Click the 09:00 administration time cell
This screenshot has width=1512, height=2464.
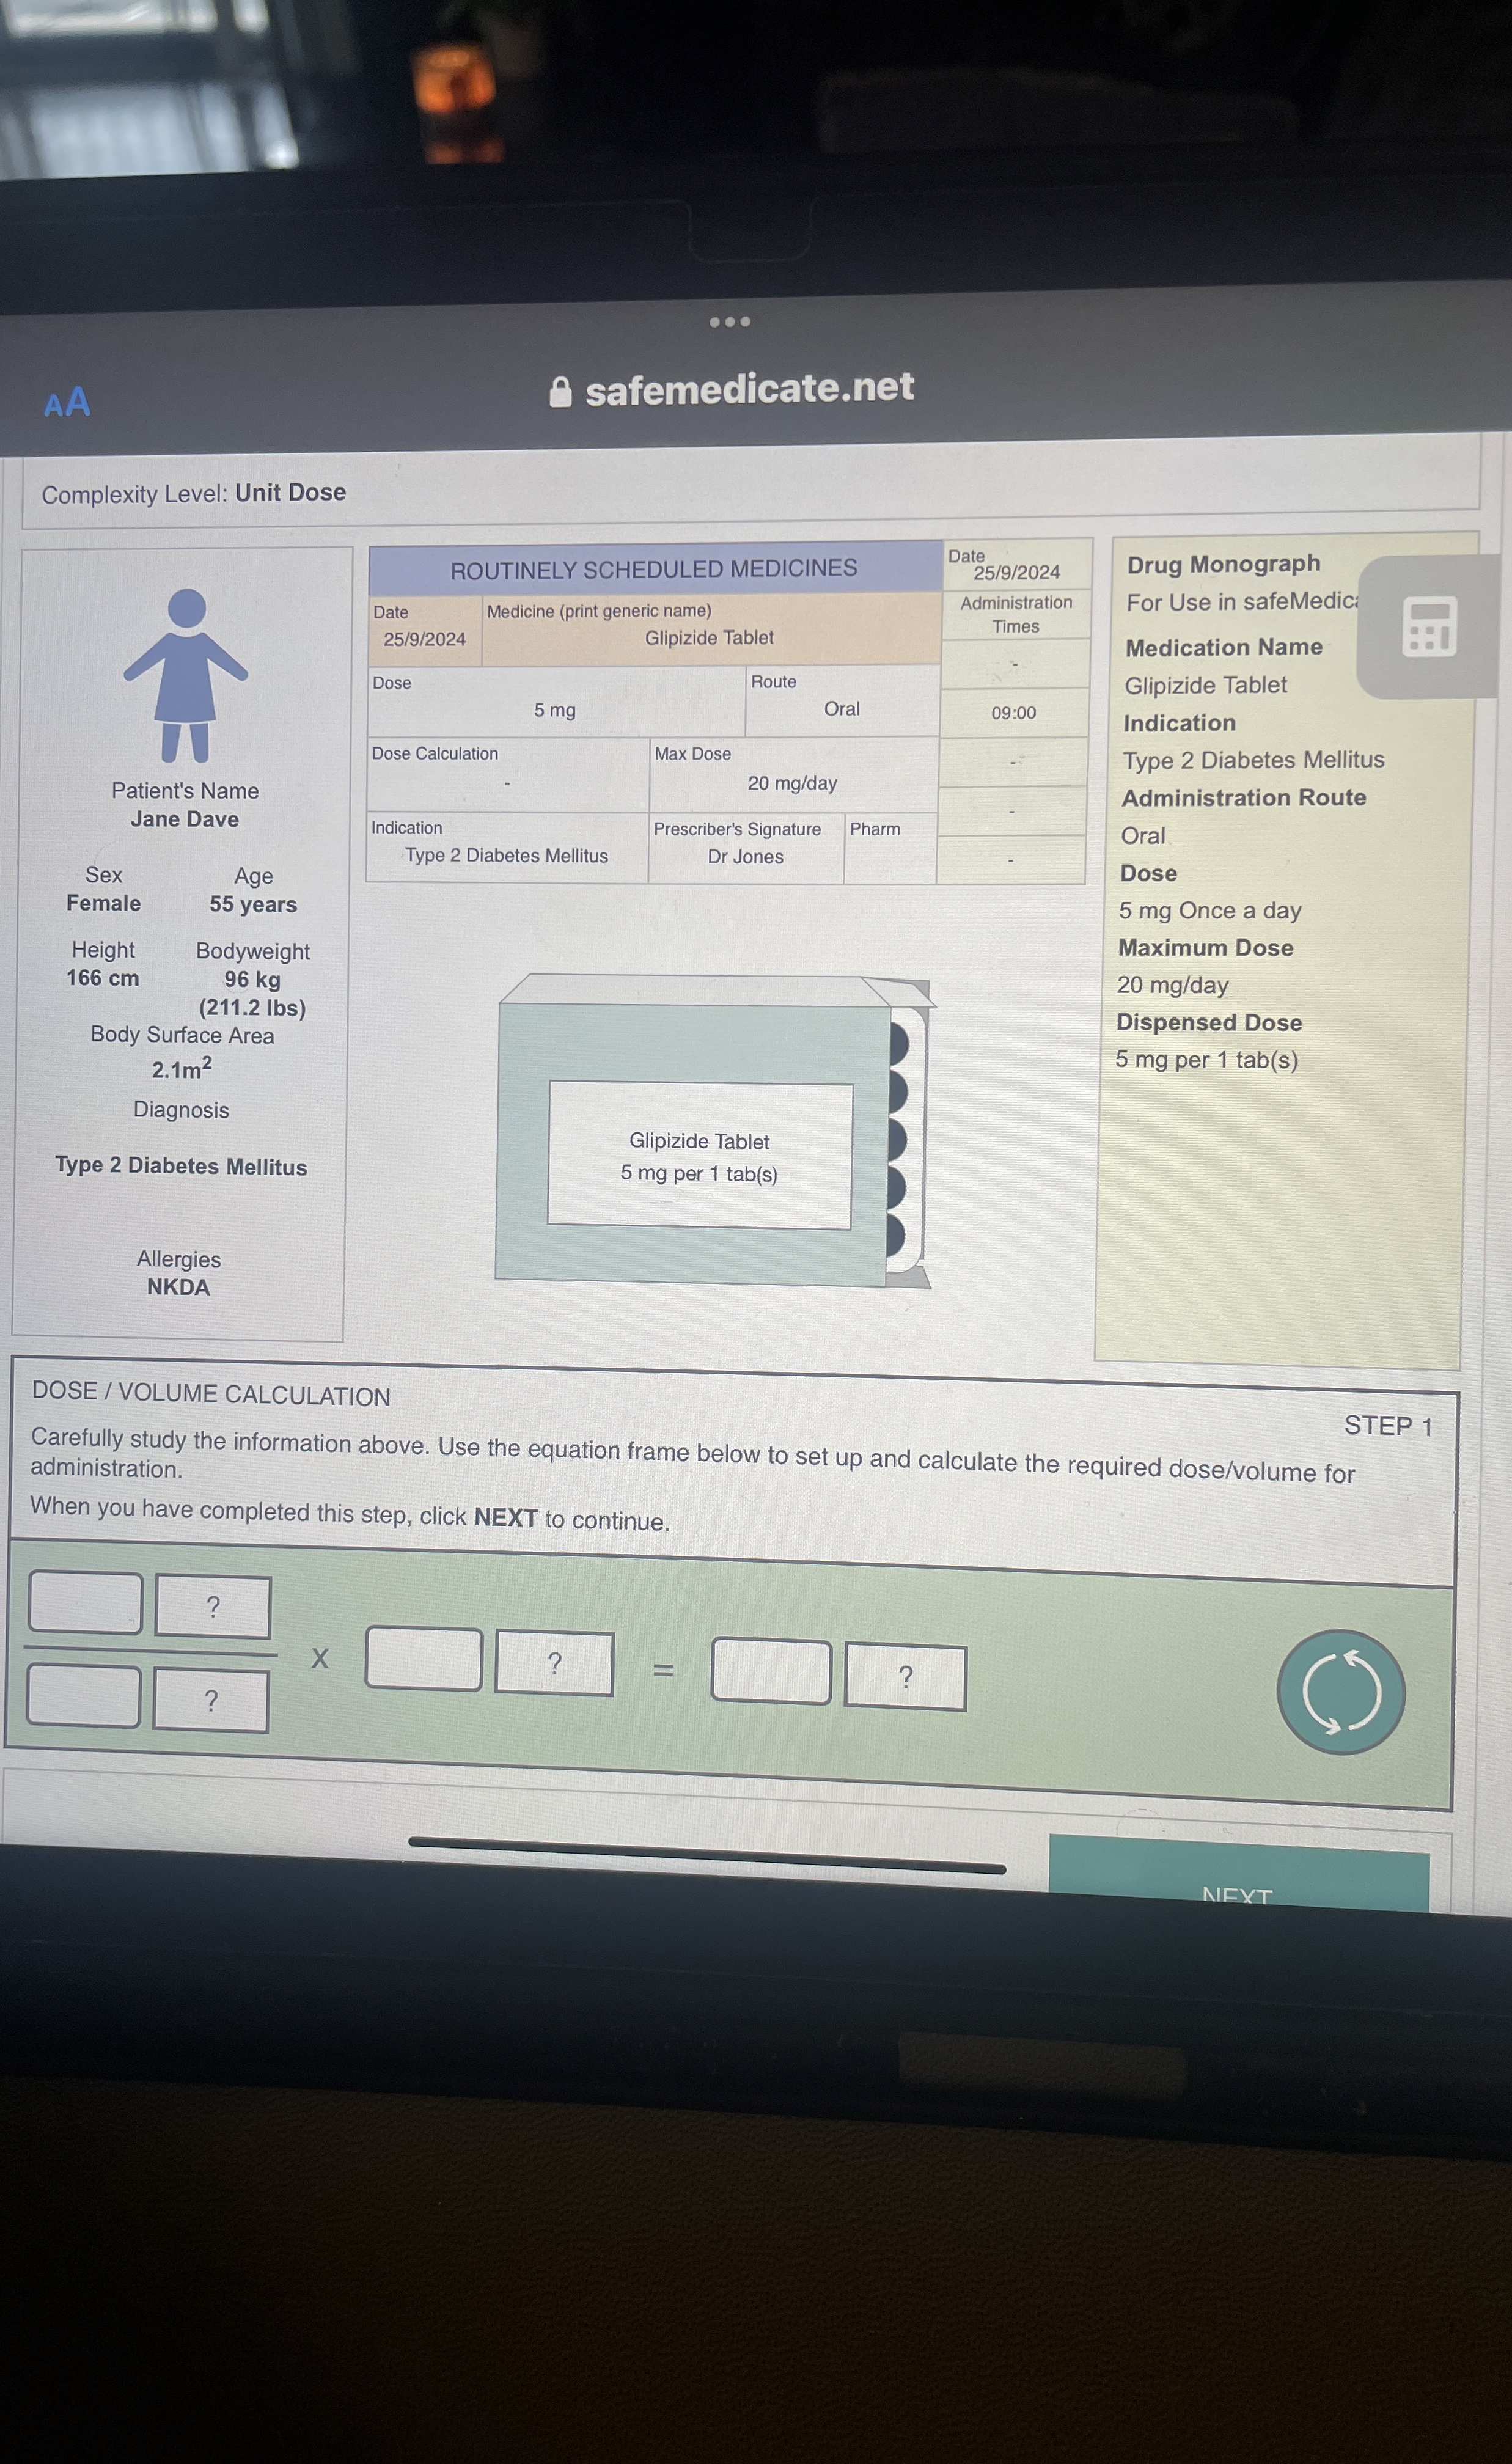click(x=1013, y=713)
